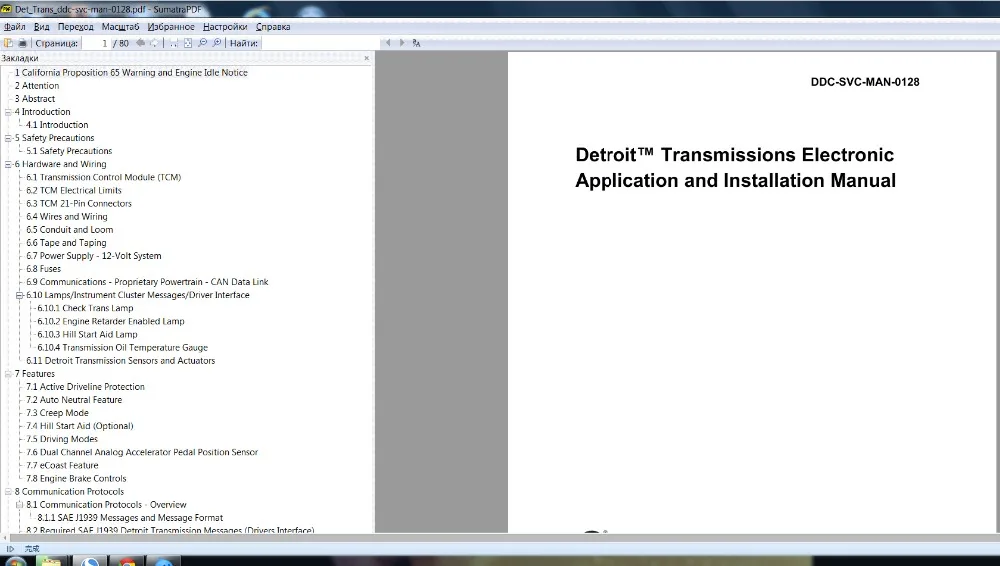Collapse the 4 Introduction tree node
Image resolution: width=1000 pixels, height=566 pixels.
pyautogui.click(x=8, y=112)
